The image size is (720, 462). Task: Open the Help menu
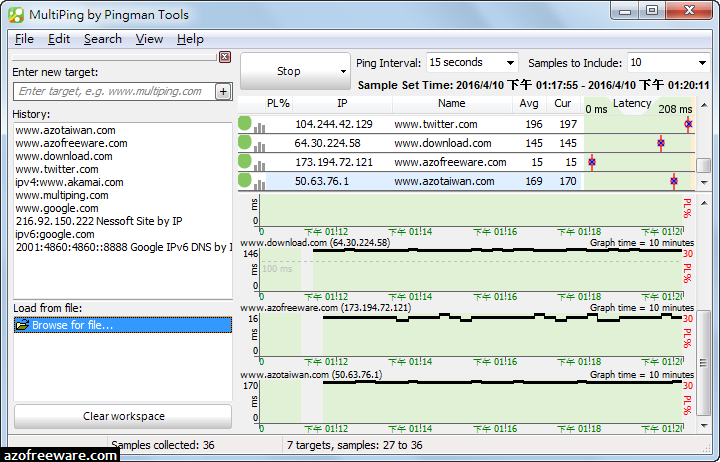190,39
